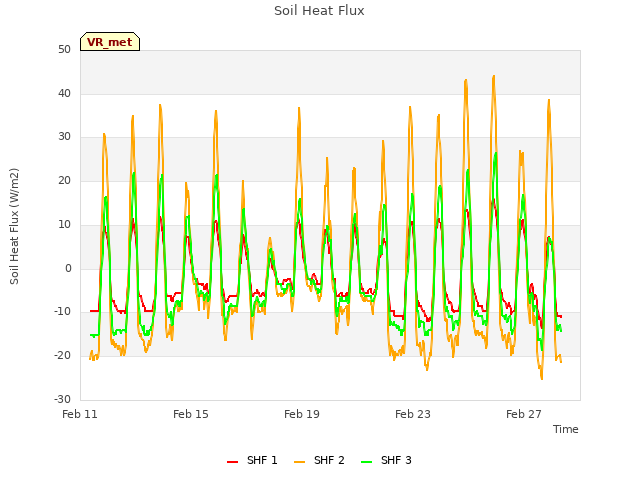Toggle the SHF 3 legend entry
640x480 pixels.
tap(386, 460)
